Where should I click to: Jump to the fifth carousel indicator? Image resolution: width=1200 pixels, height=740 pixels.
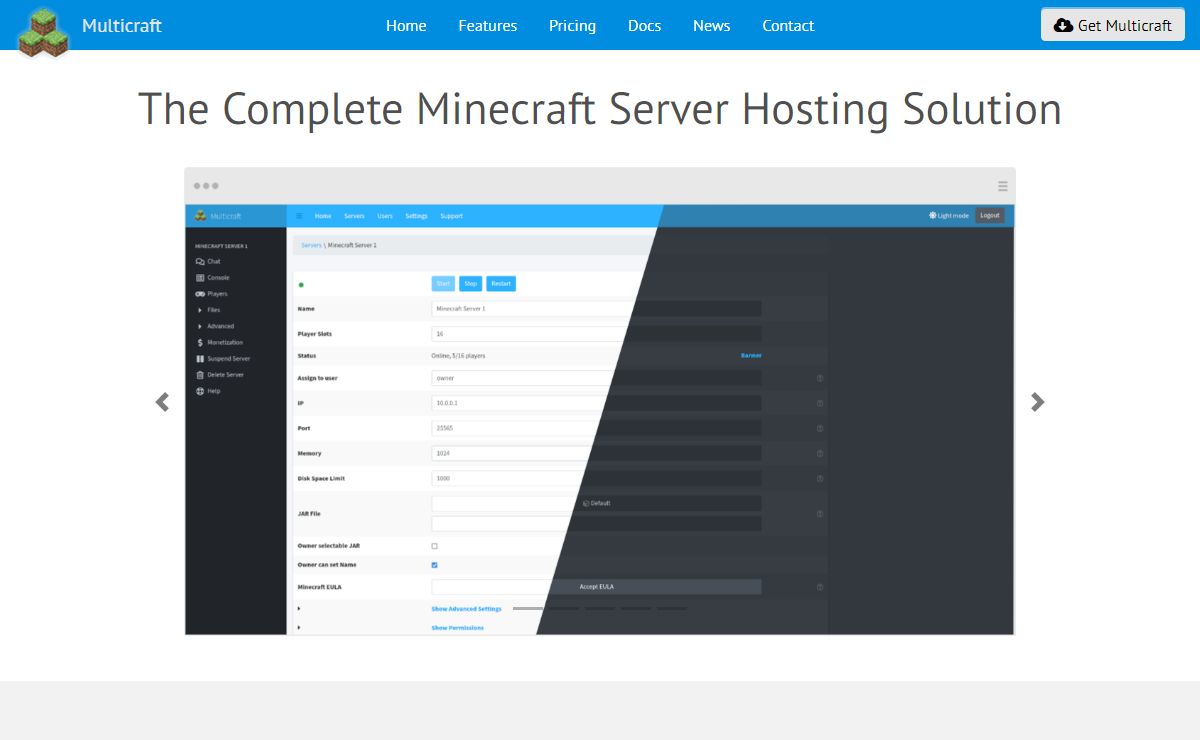(672, 608)
